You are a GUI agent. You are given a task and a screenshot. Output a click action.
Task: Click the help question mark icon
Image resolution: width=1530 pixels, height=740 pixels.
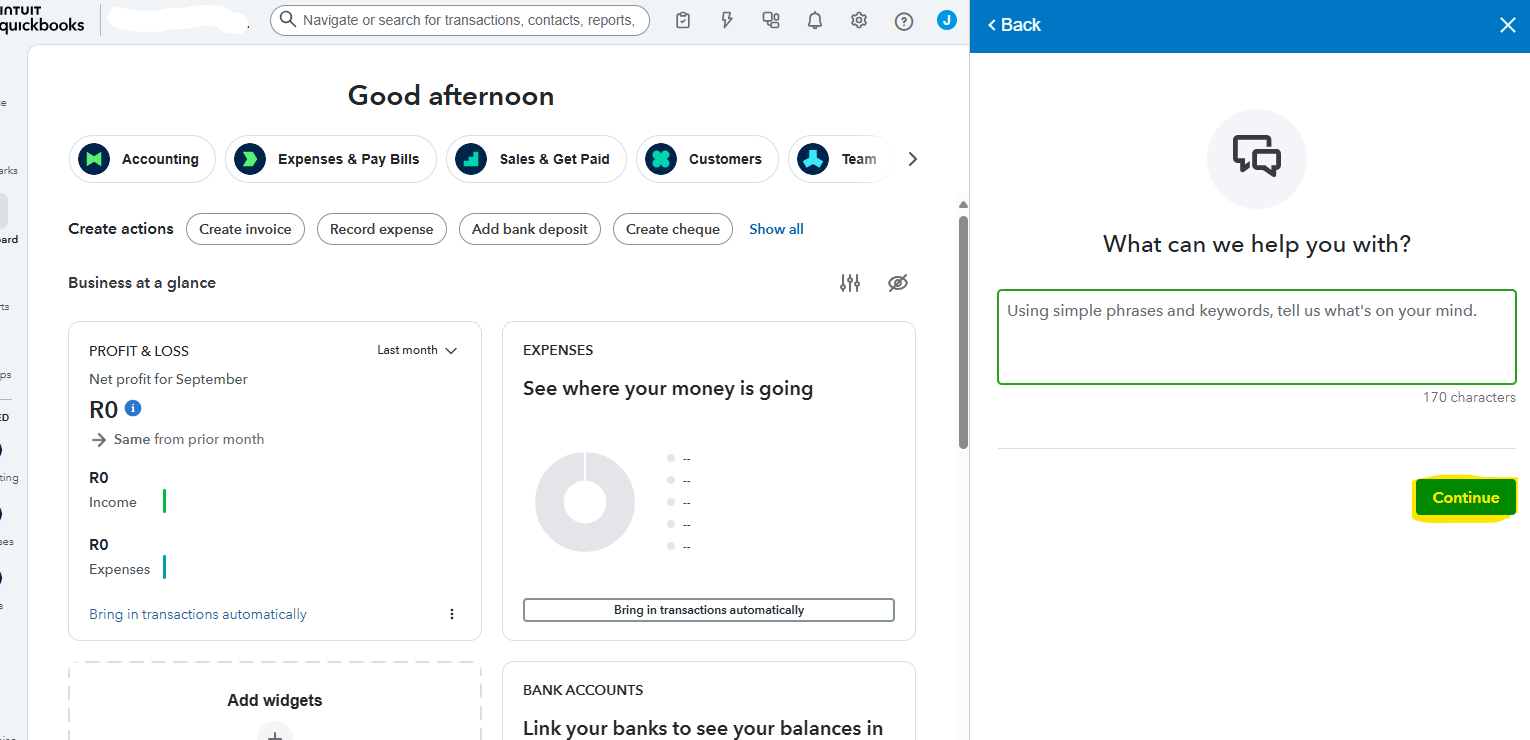904,21
